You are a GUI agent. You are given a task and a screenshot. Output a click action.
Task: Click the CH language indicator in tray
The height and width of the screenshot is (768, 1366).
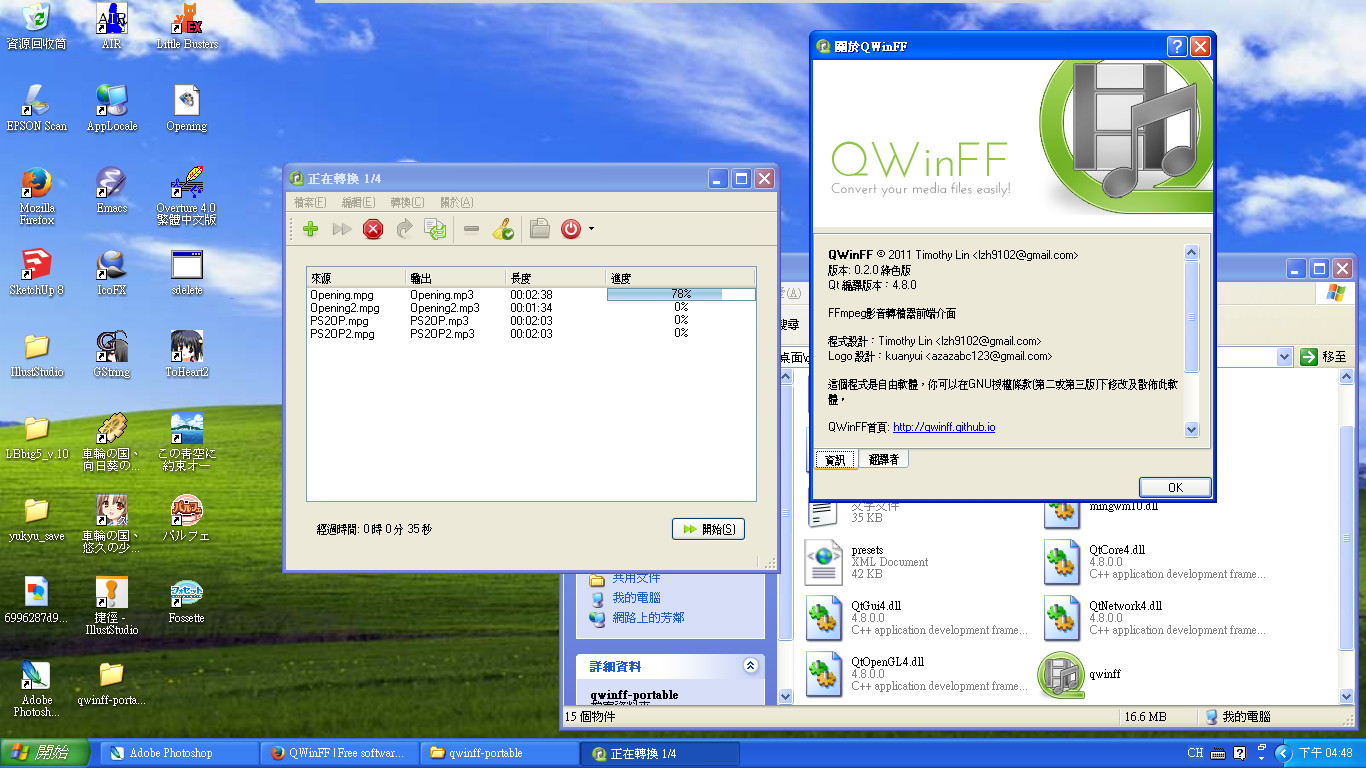[x=1195, y=753]
